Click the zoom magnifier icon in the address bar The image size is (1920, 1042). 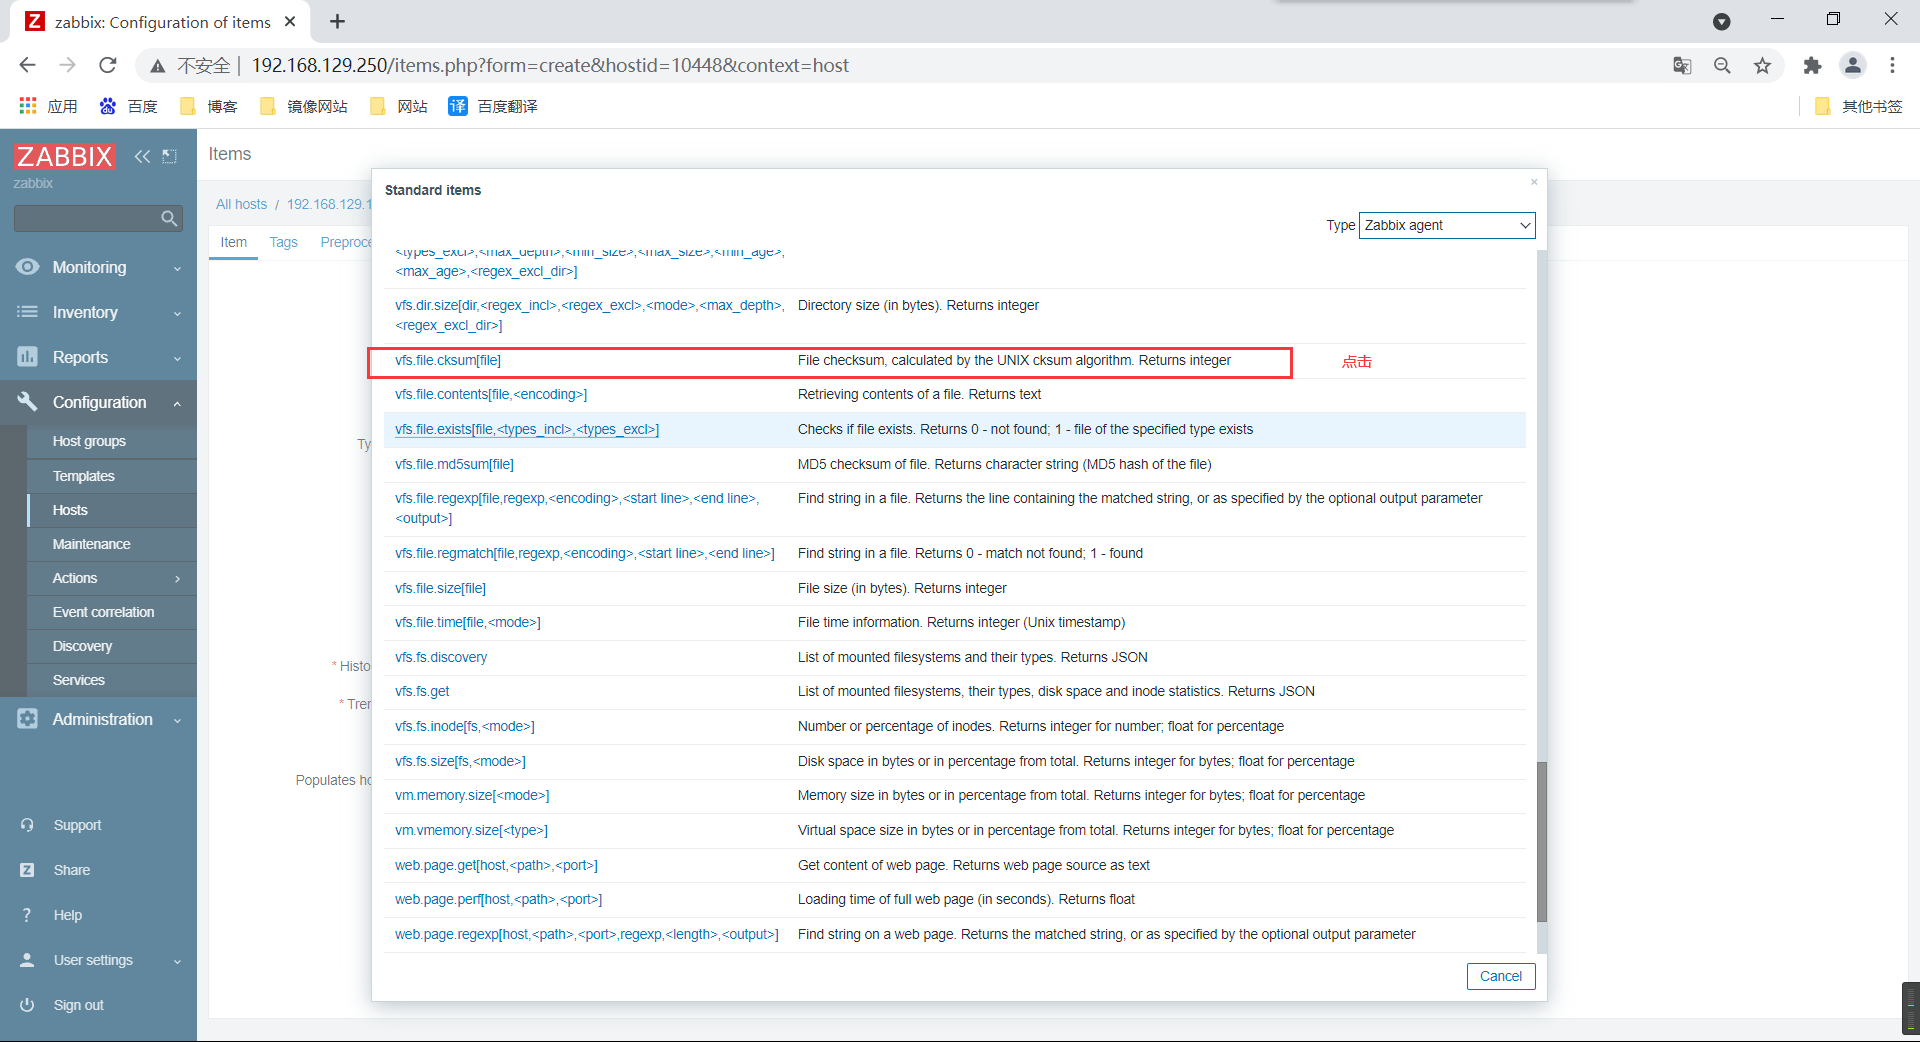(x=1722, y=65)
